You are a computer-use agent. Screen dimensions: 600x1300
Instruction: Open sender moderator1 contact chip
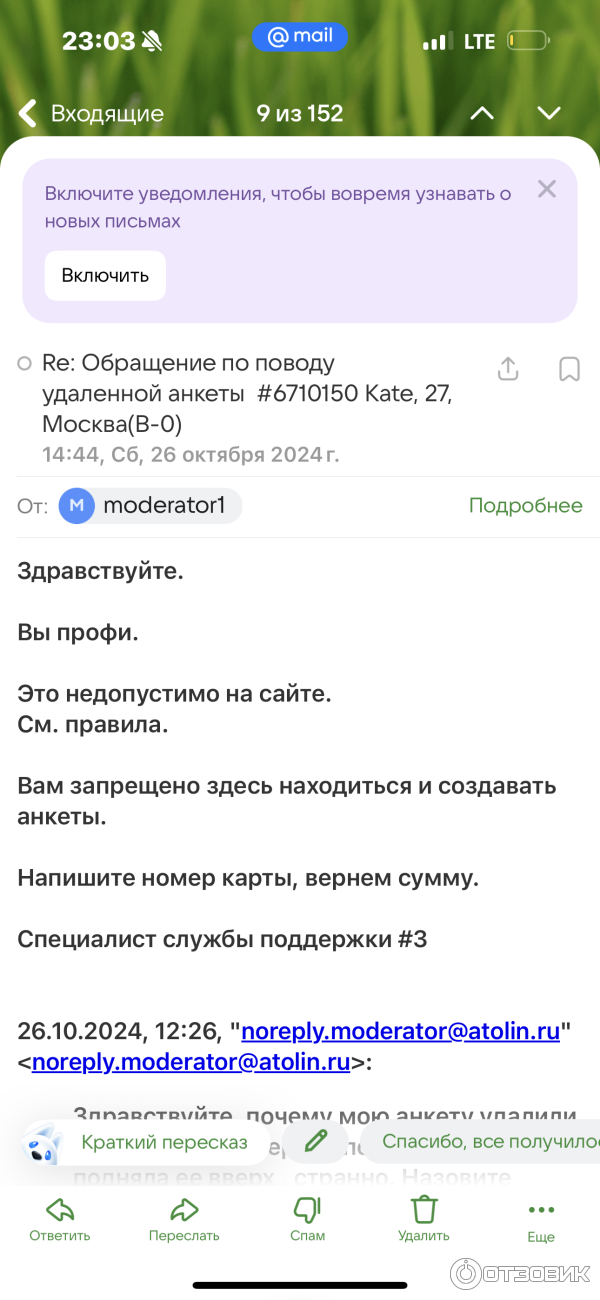pos(150,506)
